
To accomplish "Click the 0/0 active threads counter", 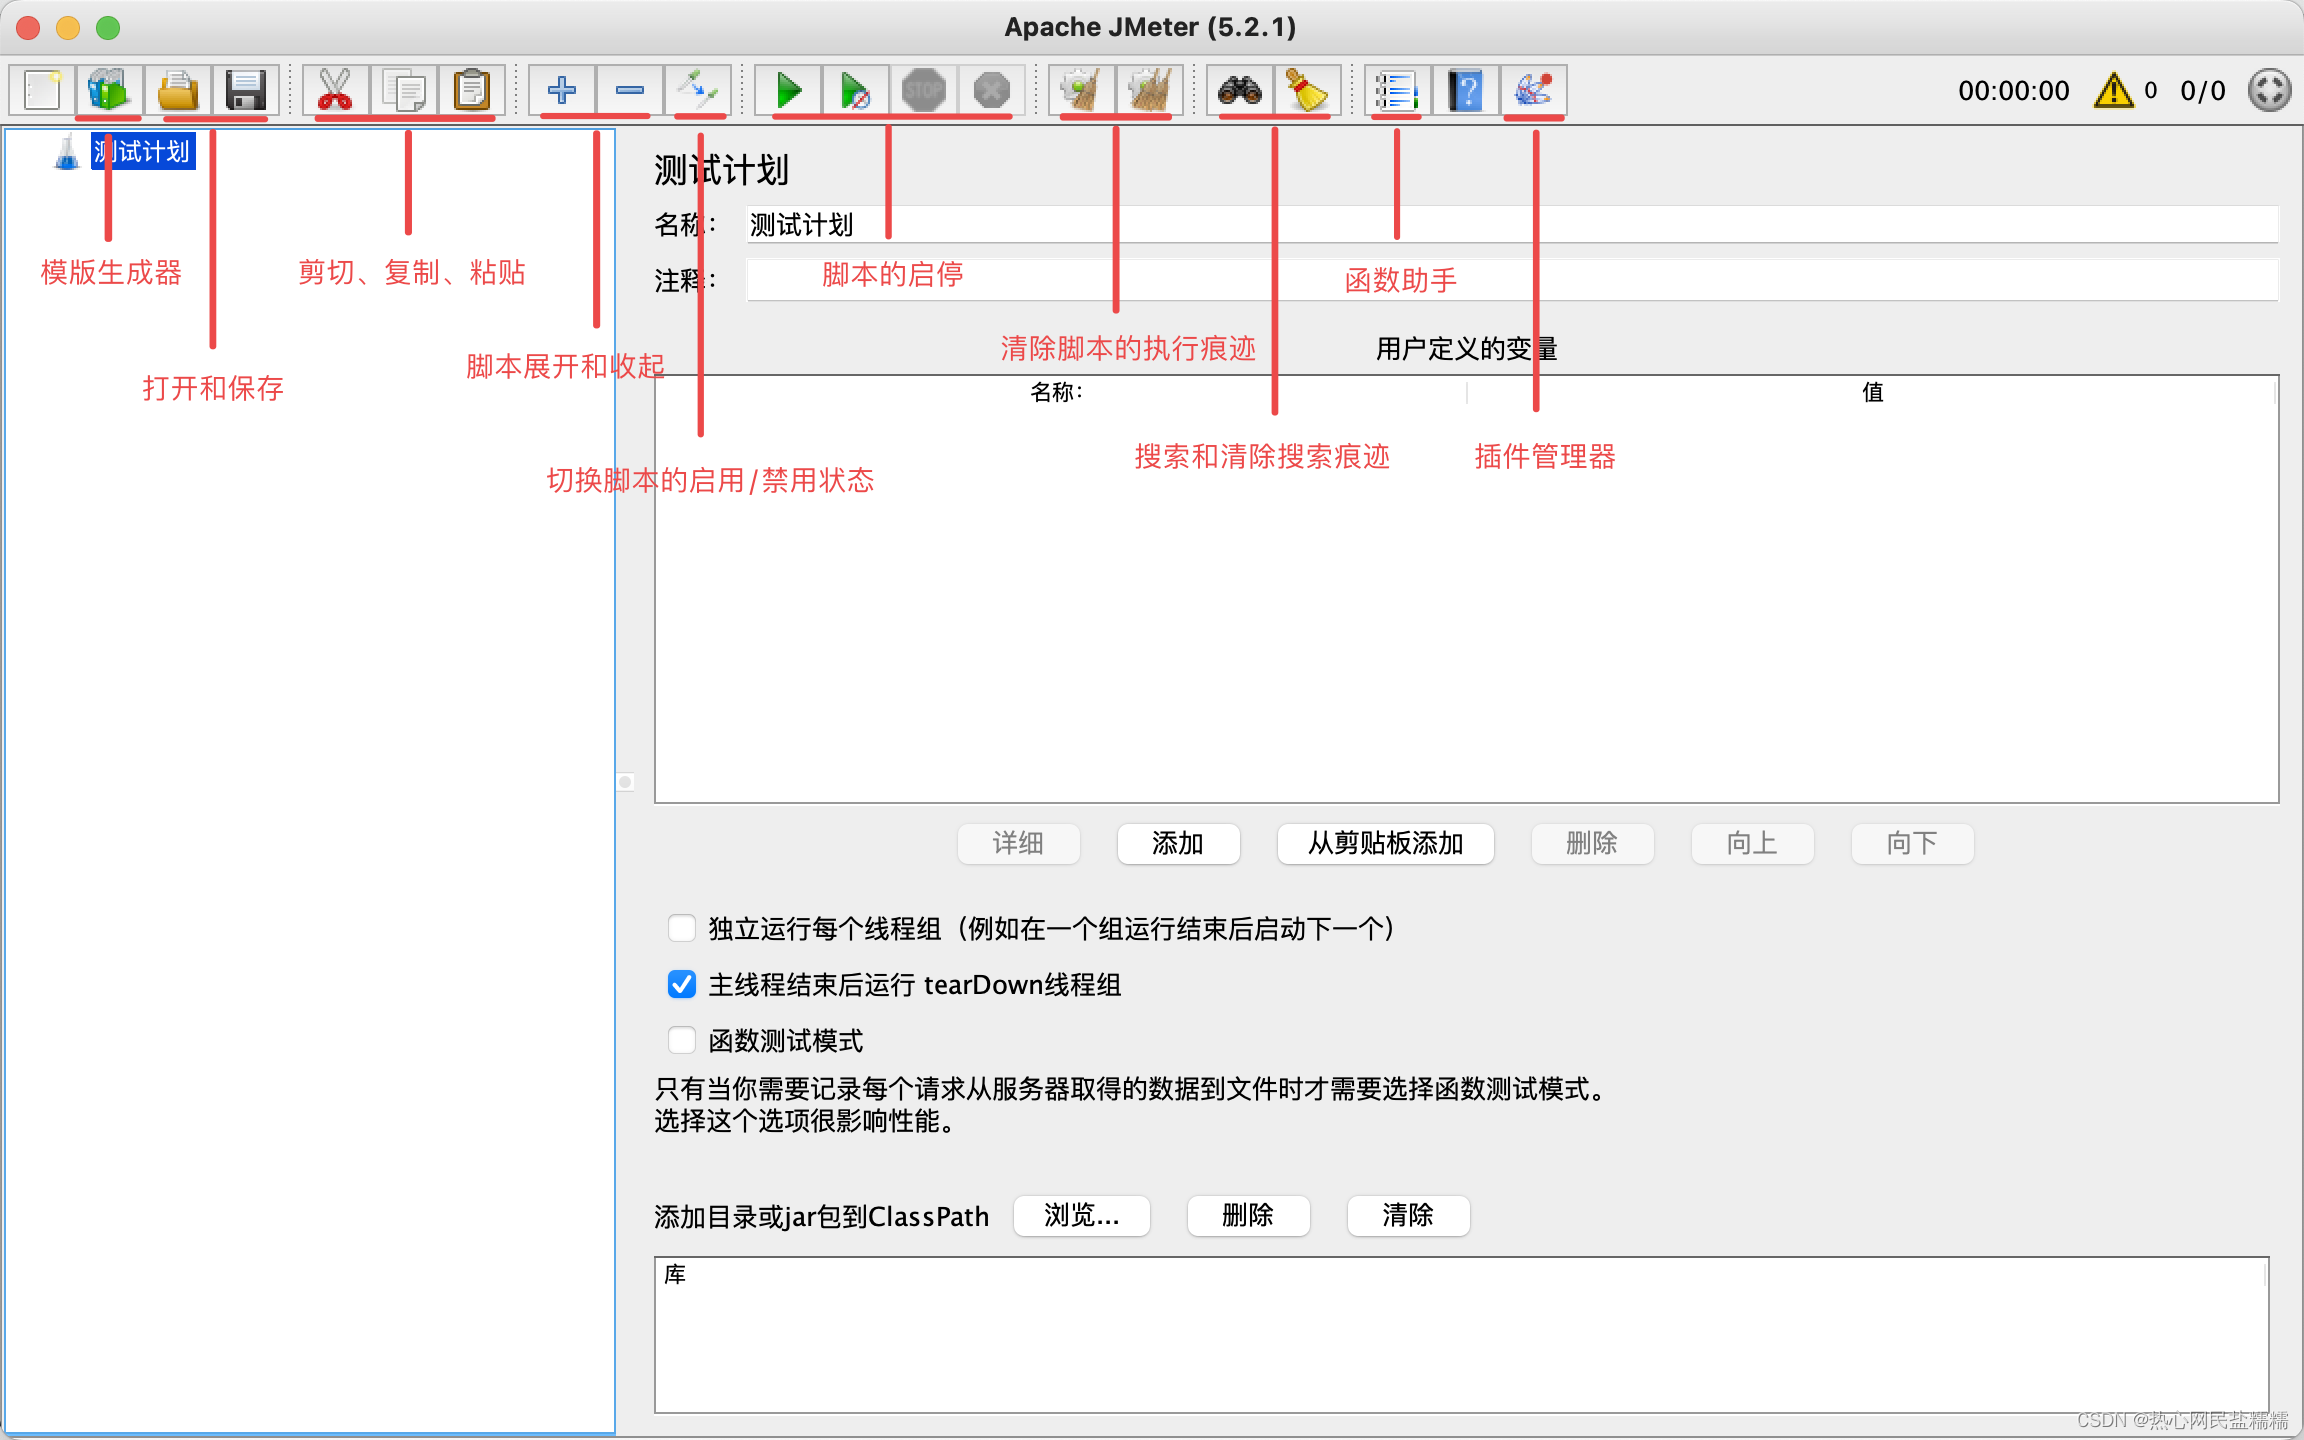I will [2203, 91].
